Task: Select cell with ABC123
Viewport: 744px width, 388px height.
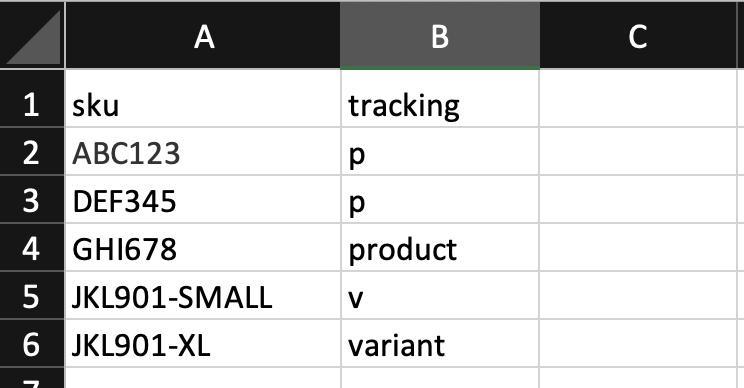Action: 203,151
